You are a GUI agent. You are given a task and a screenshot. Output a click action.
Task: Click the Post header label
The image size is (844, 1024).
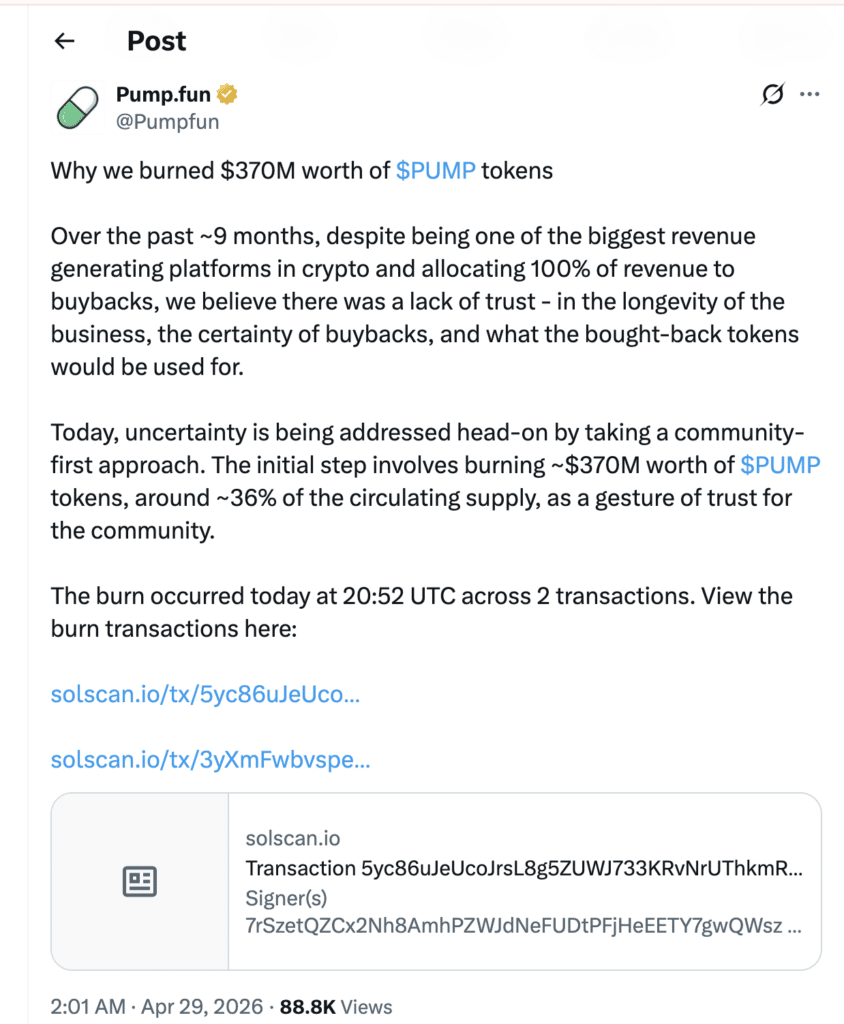[155, 41]
